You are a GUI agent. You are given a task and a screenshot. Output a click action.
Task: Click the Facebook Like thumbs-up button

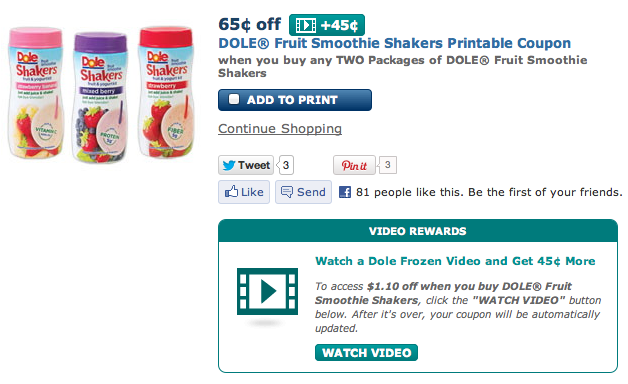tap(244, 192)
